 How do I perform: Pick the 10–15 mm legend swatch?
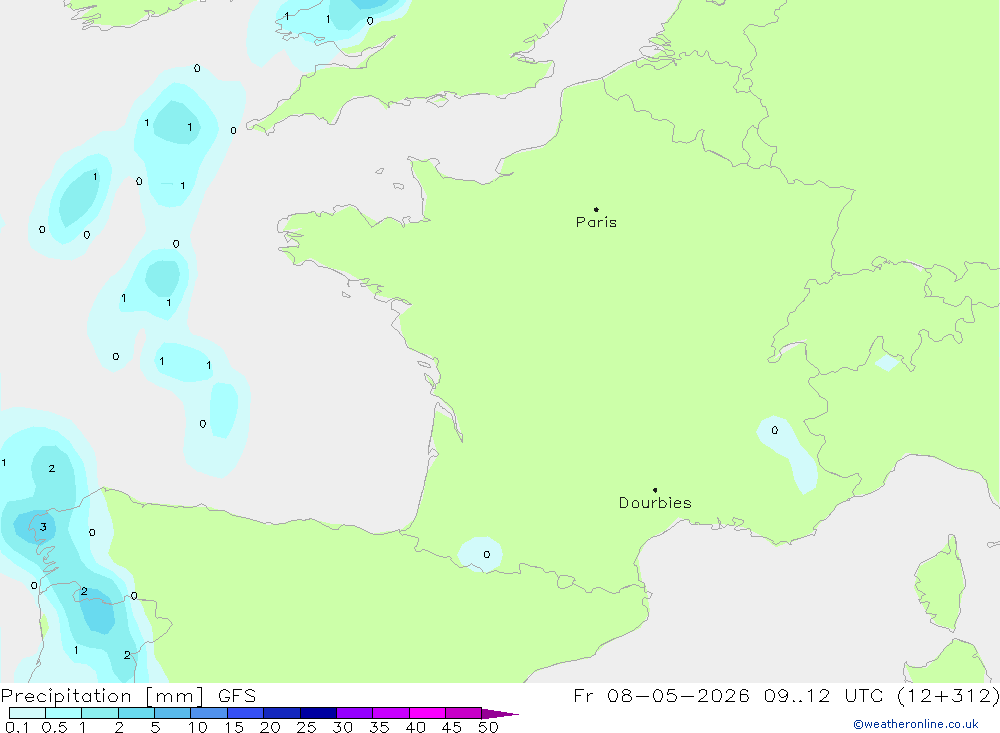pos(209,713)
